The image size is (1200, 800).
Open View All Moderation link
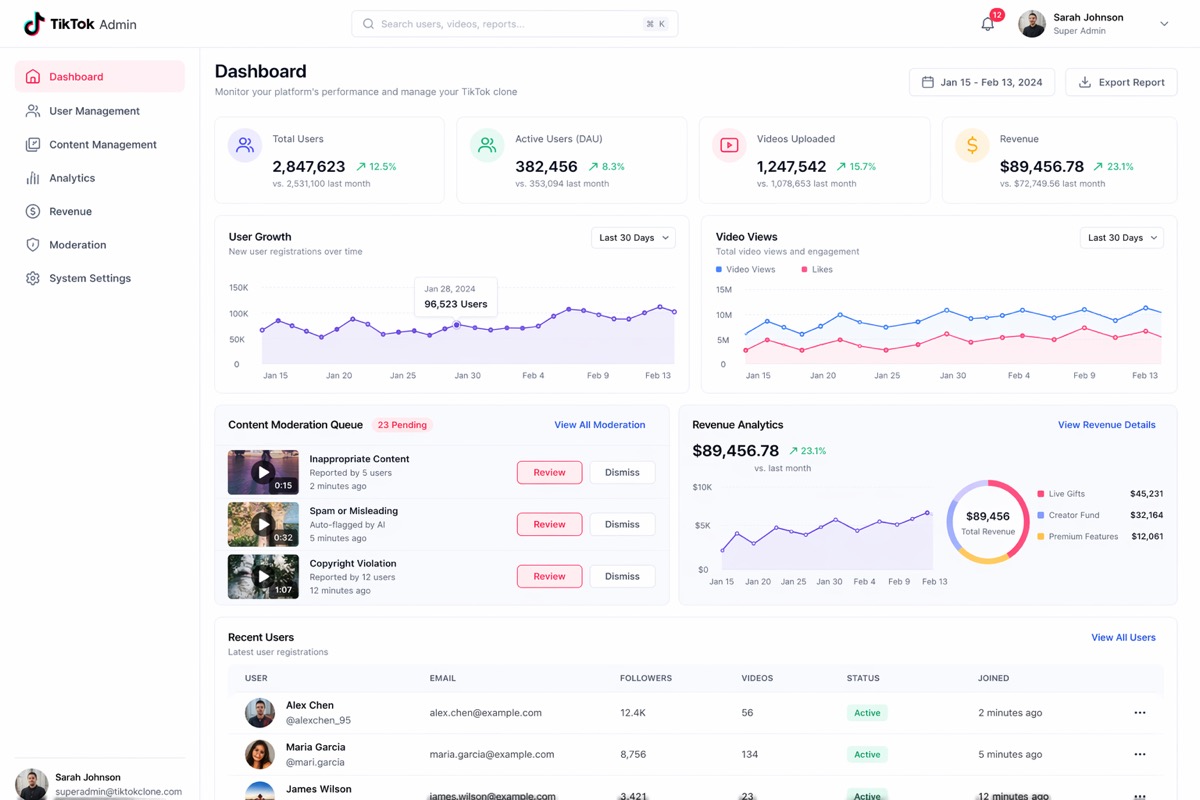(x=600, y=425)
